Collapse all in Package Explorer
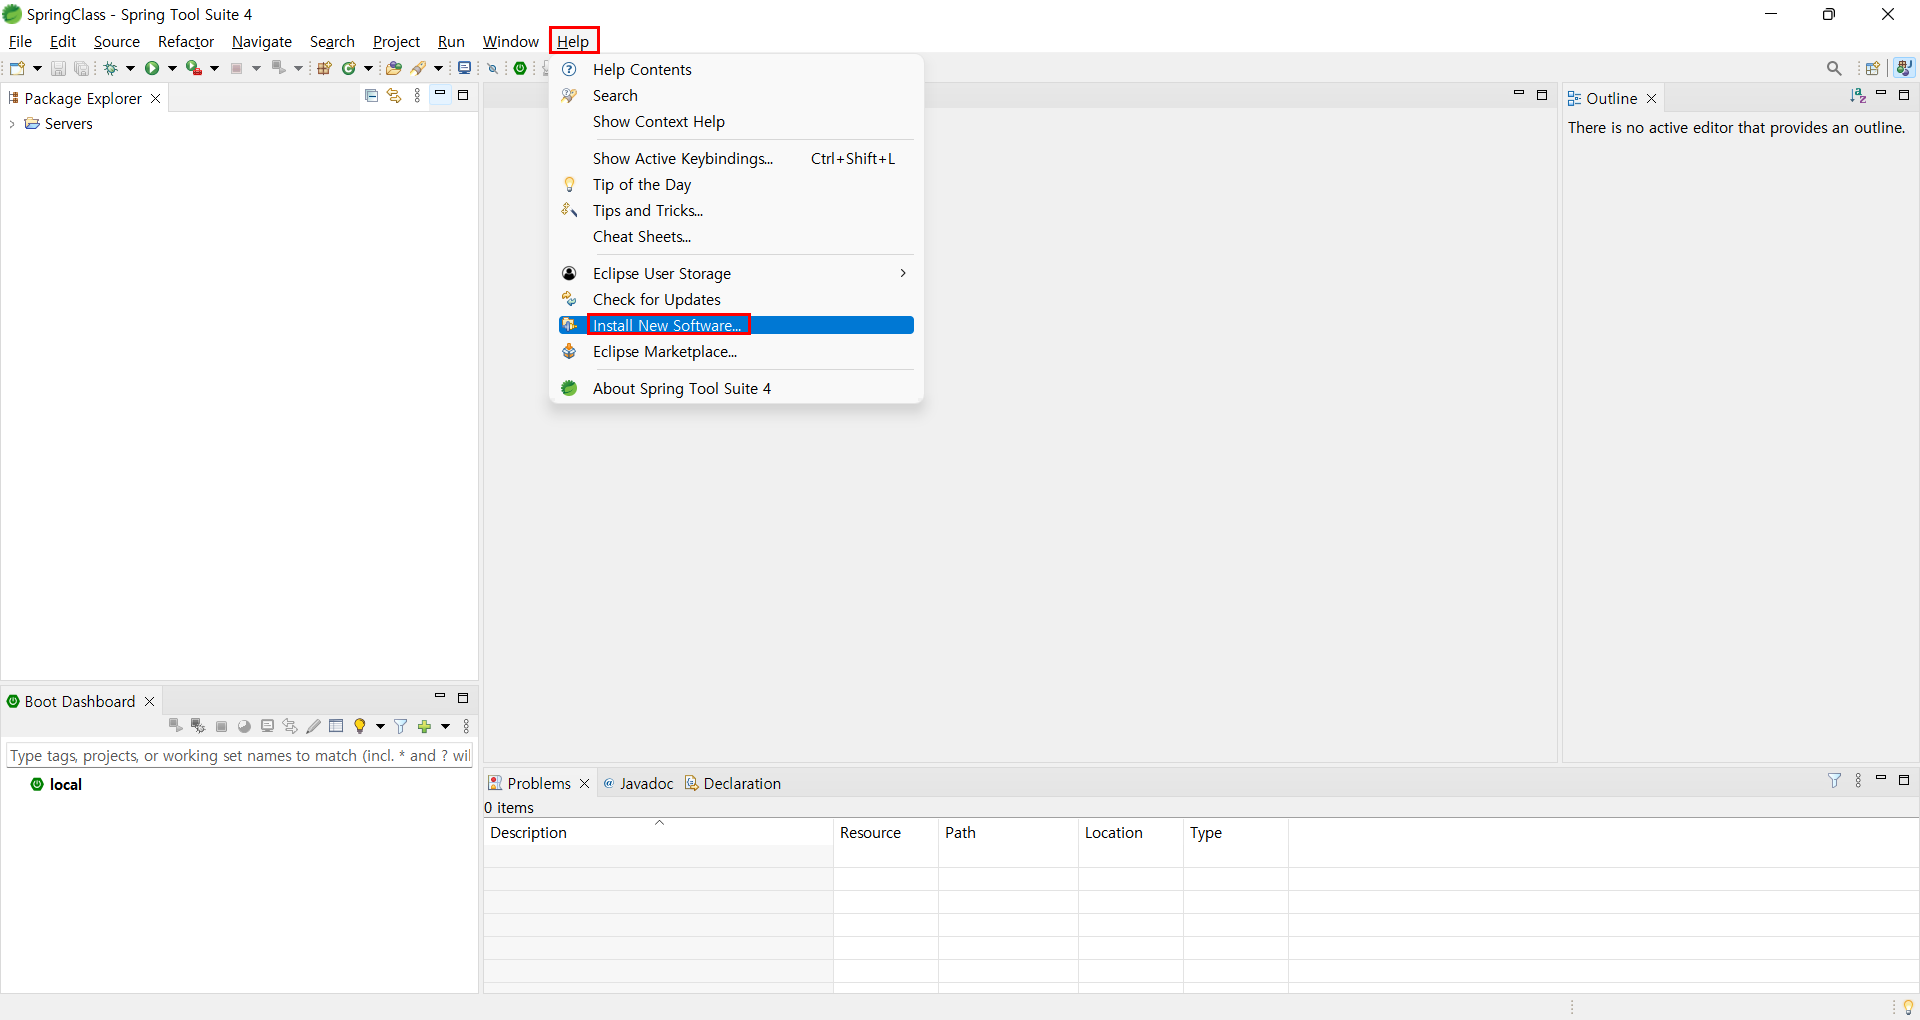1920x1020 pixels. (x=371, y=96)
